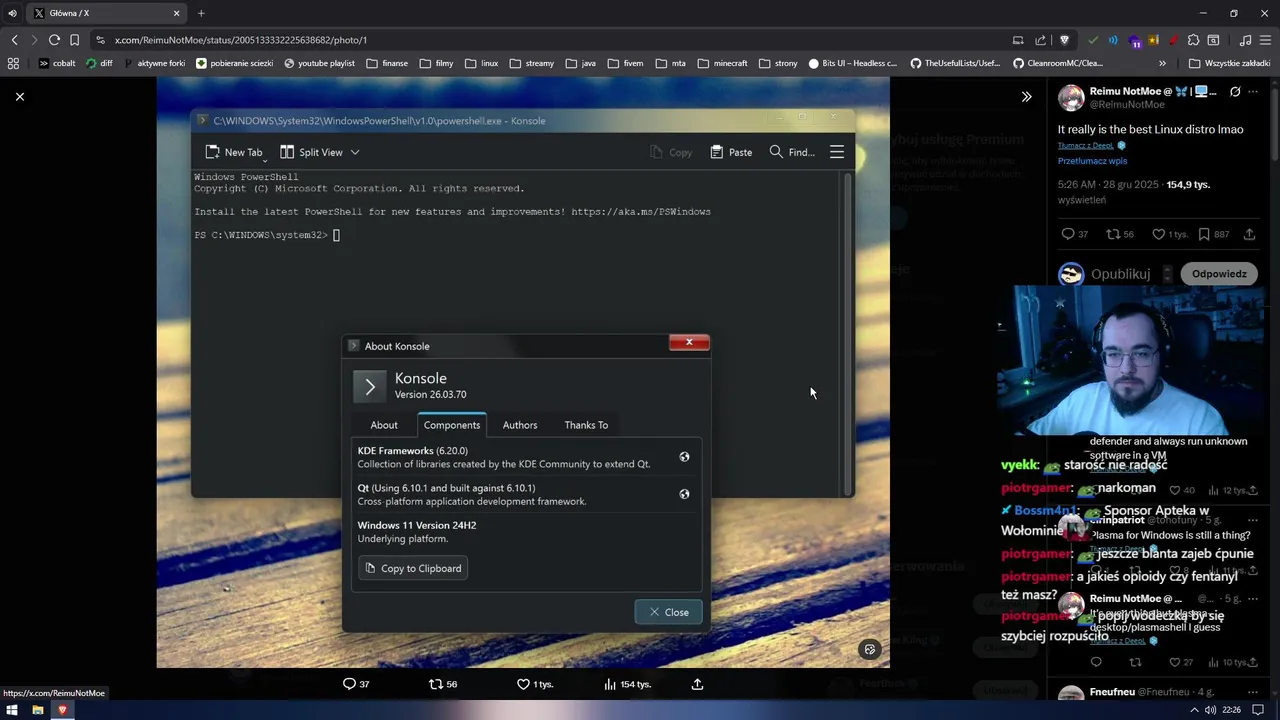The width and height of the screenshot is (1280, 720).
Task: Click the Close button in About Konsole
Action: [668, 612]
